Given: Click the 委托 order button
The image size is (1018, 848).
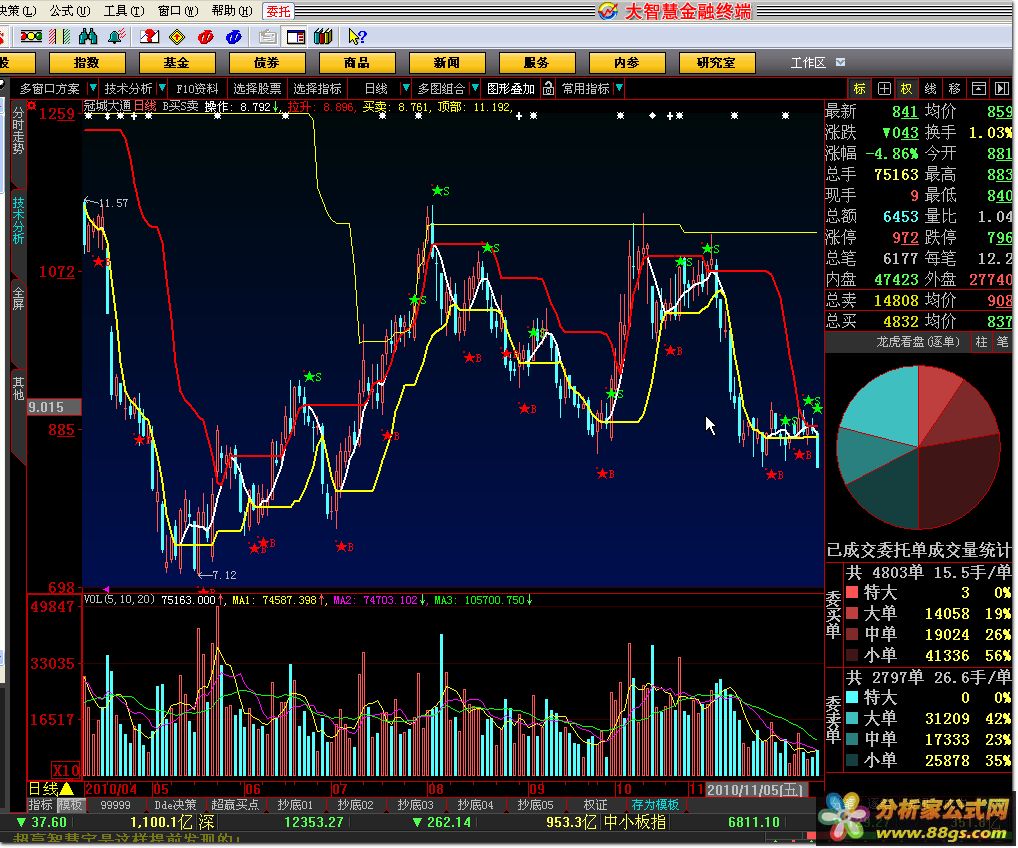Looking at the screenshot, I should click(279, 11).
